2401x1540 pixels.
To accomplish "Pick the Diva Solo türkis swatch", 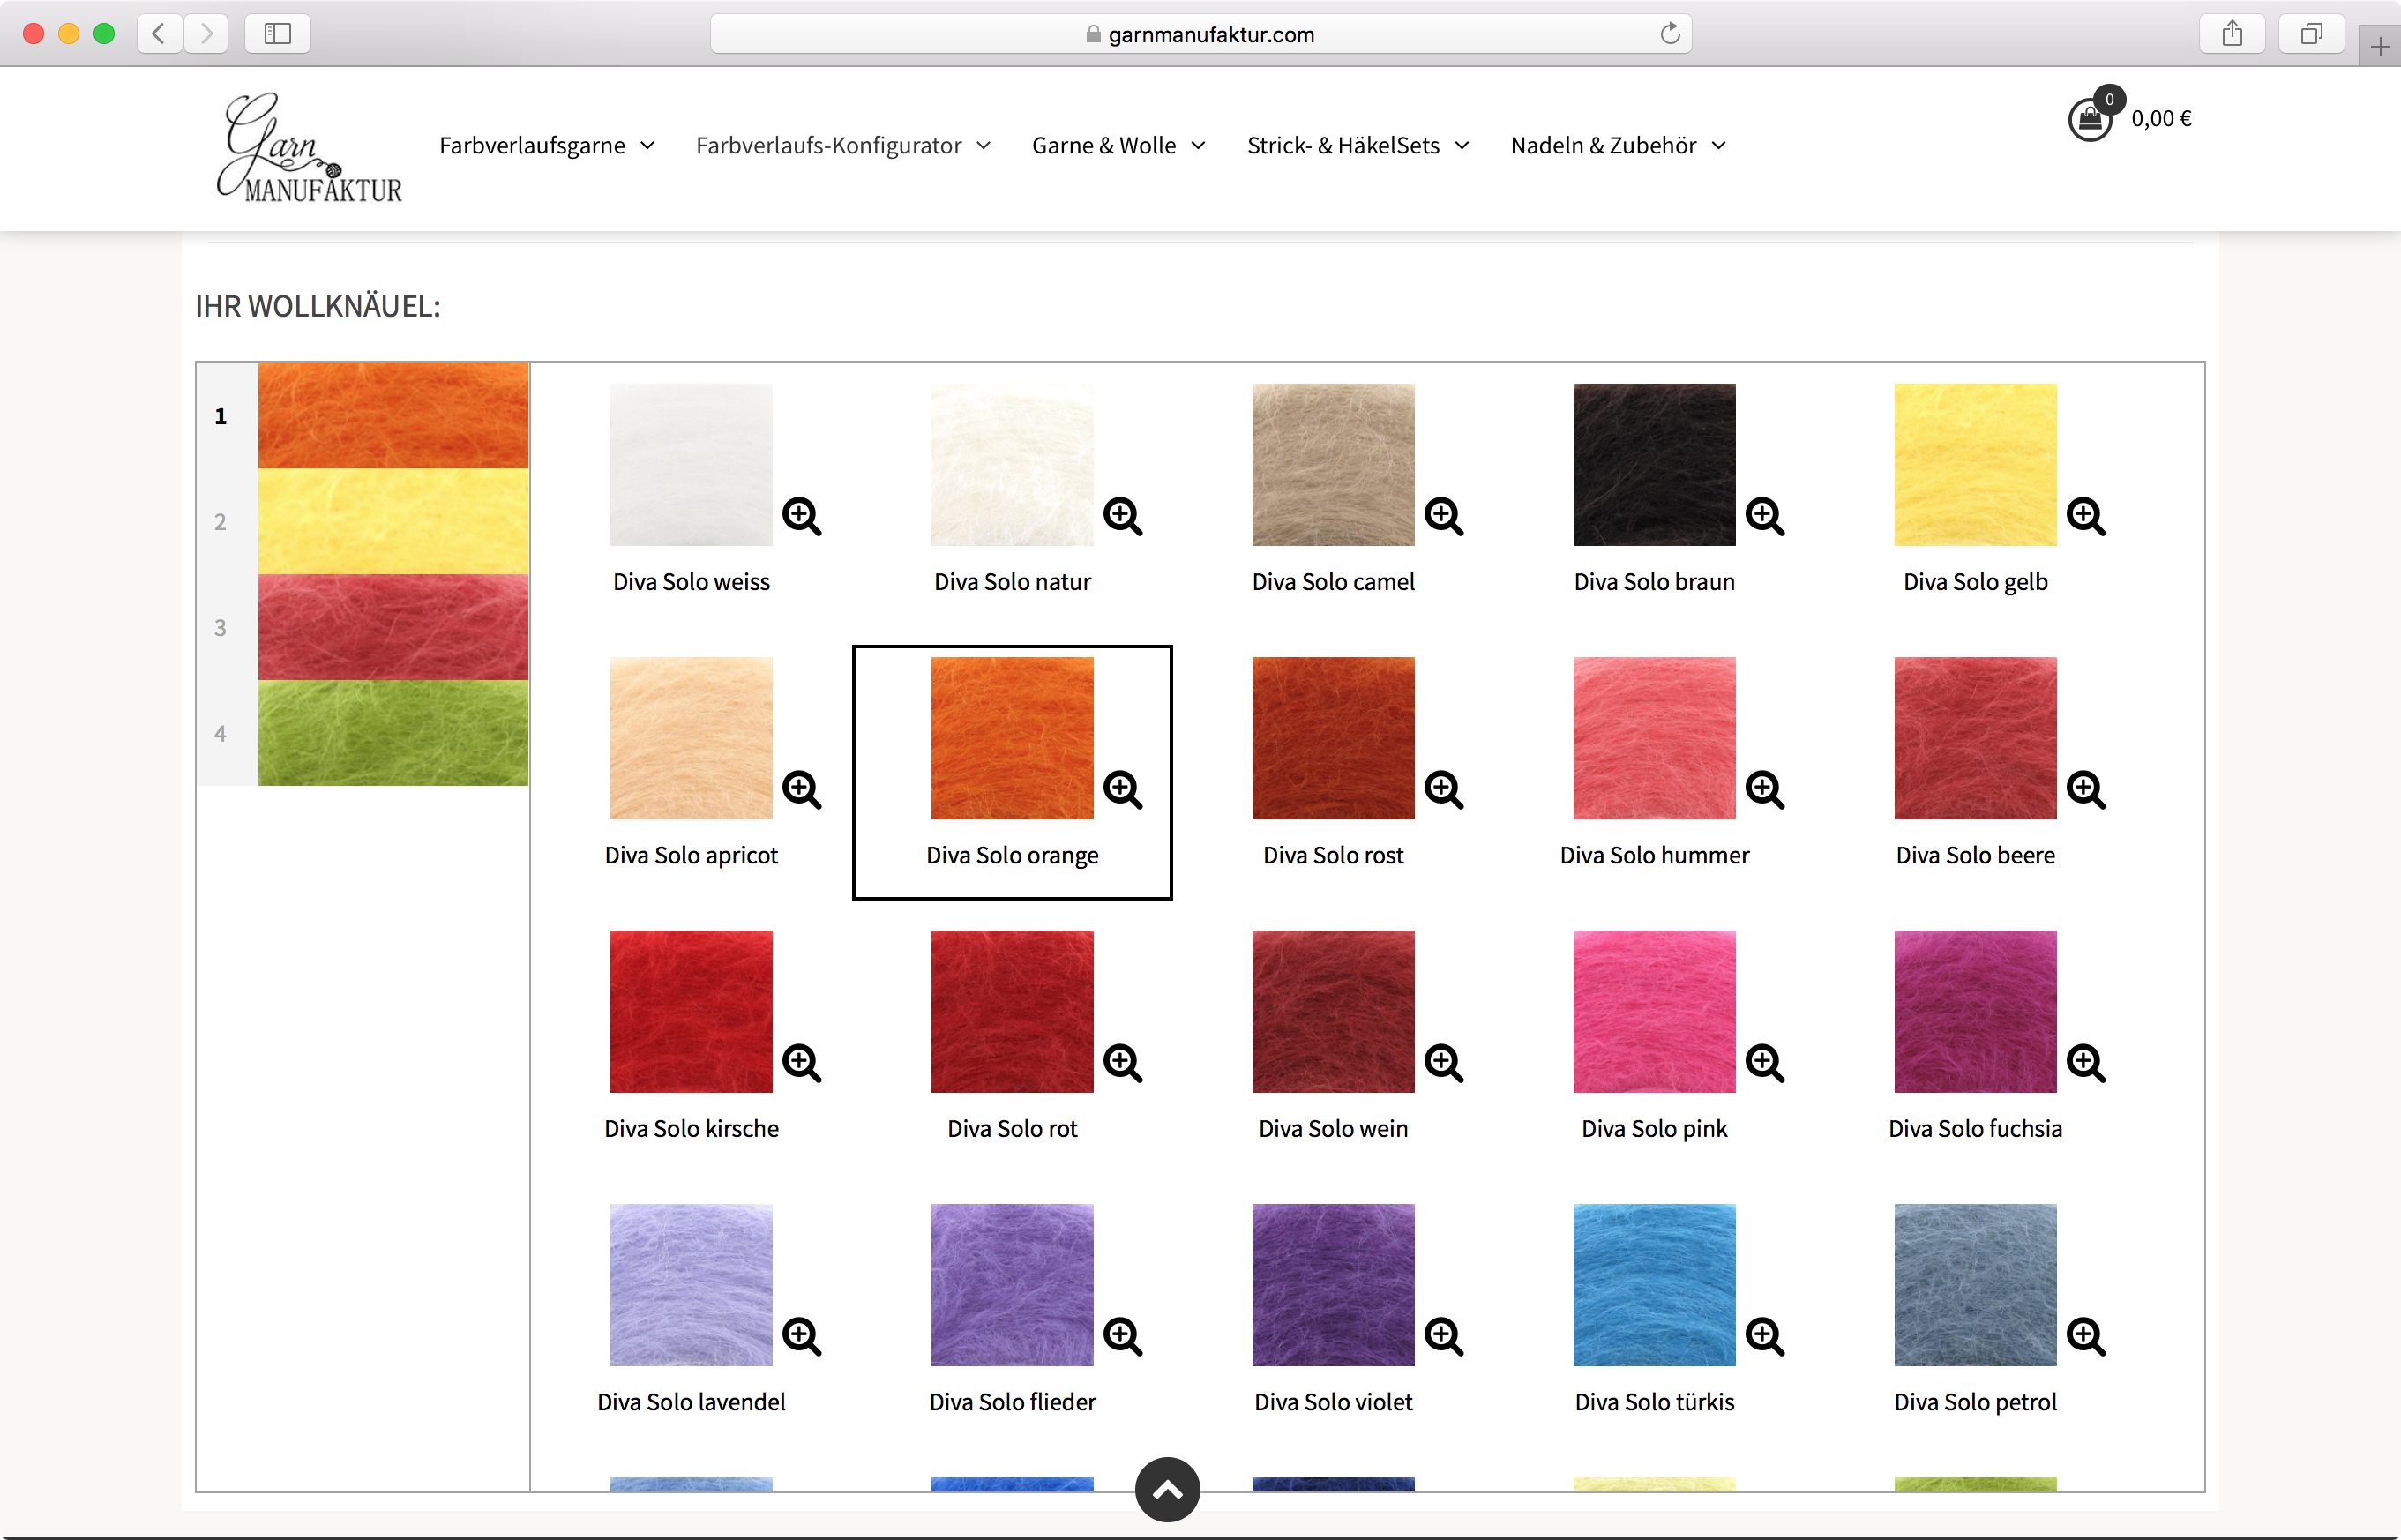I will tap(1654, 1285).
